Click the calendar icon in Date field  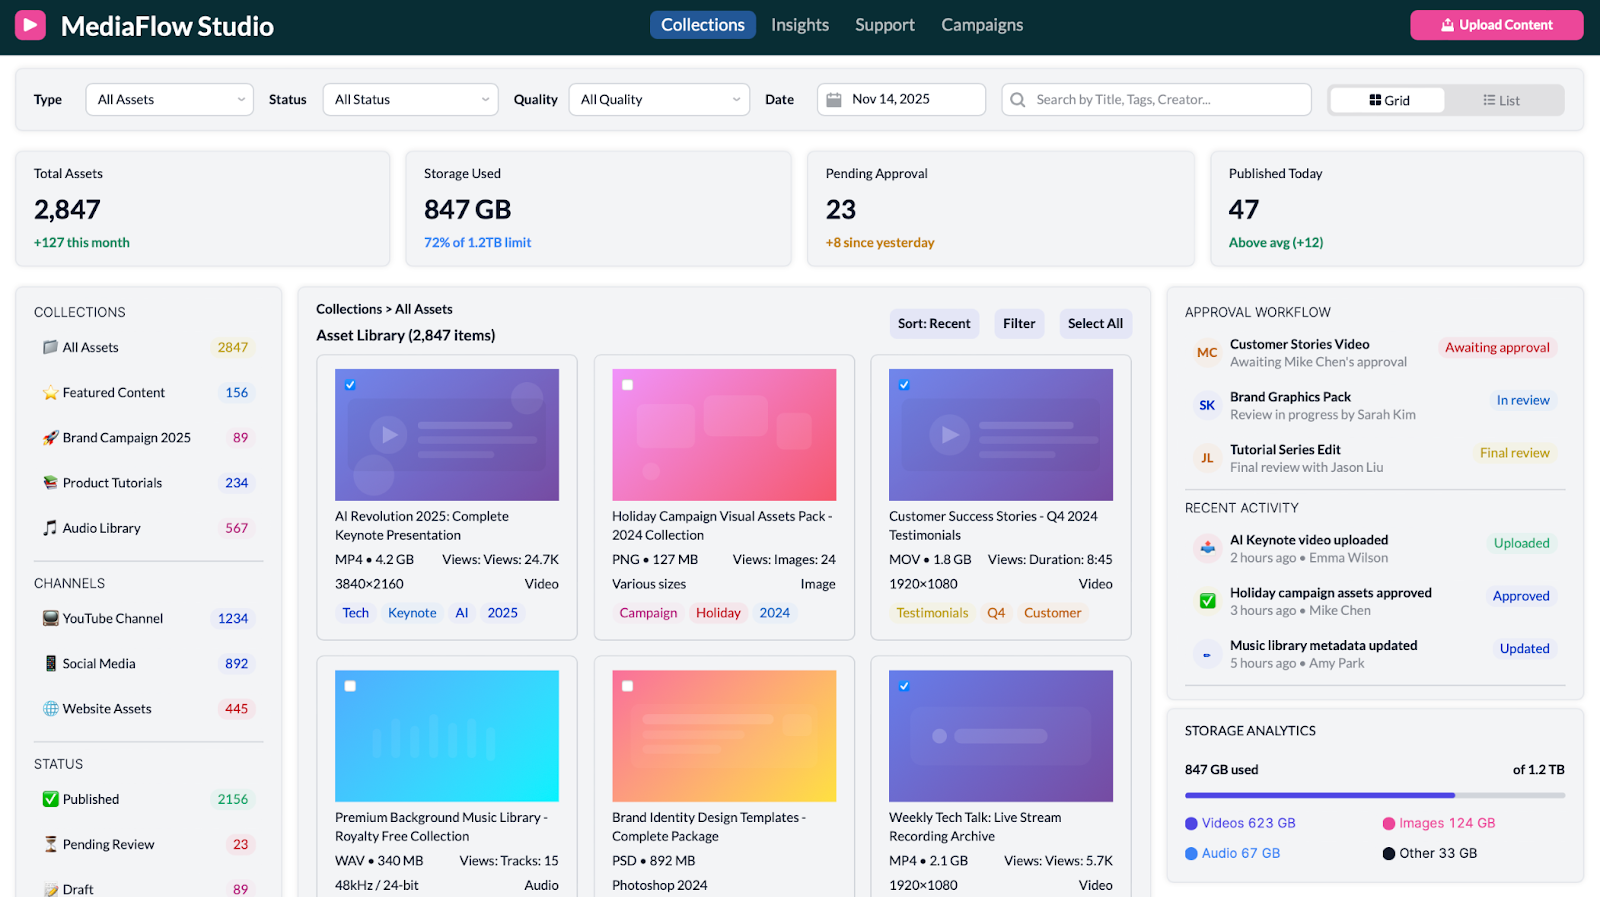[834, 100]
